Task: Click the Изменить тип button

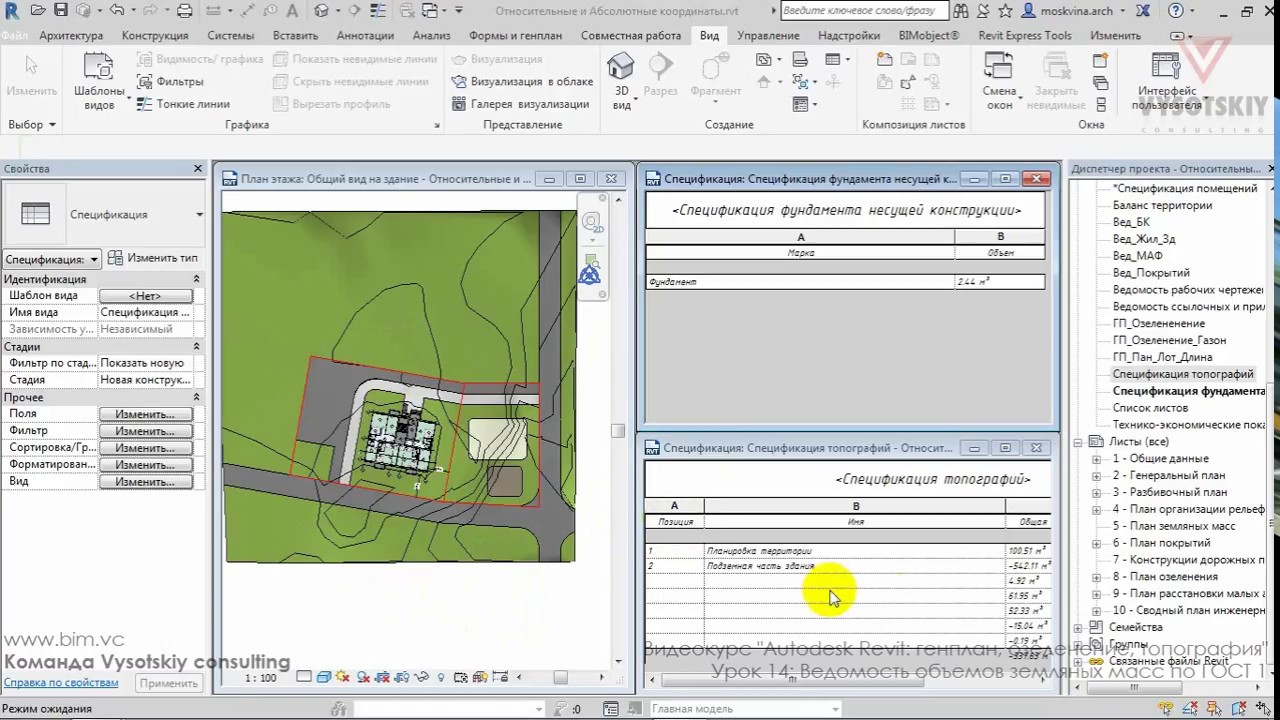Action: coord(153,258)
